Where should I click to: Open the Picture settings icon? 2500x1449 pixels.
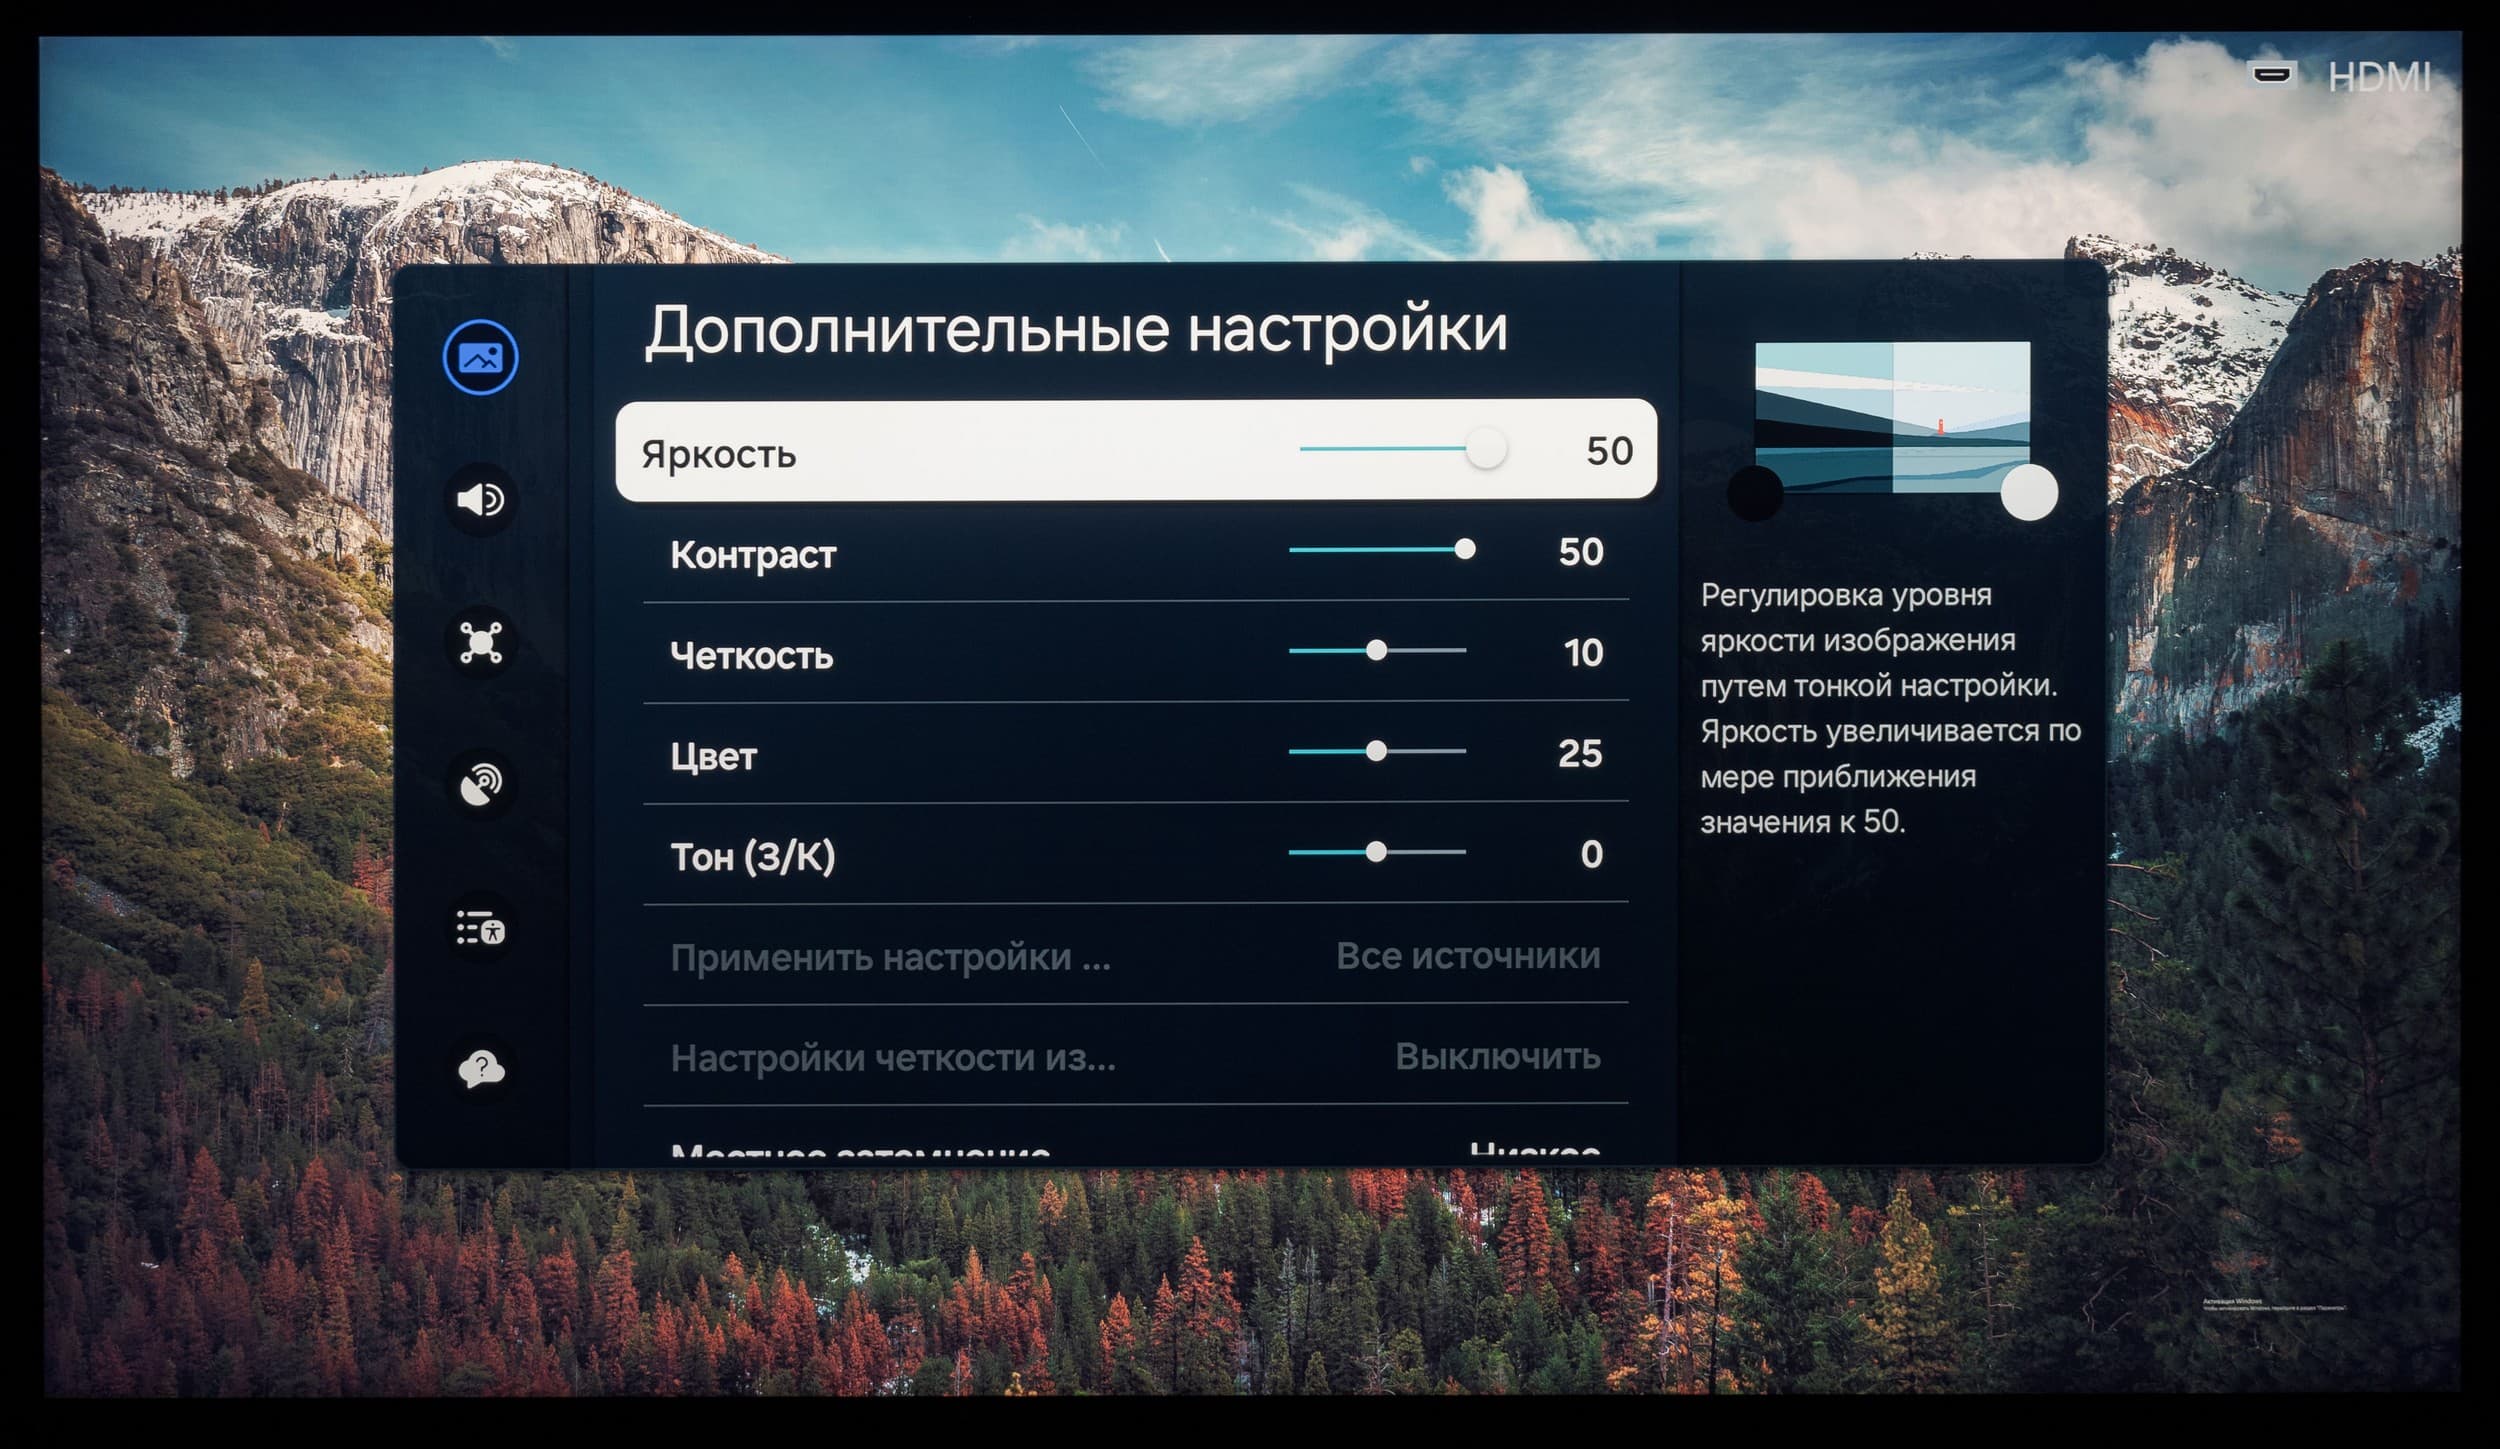480,357
